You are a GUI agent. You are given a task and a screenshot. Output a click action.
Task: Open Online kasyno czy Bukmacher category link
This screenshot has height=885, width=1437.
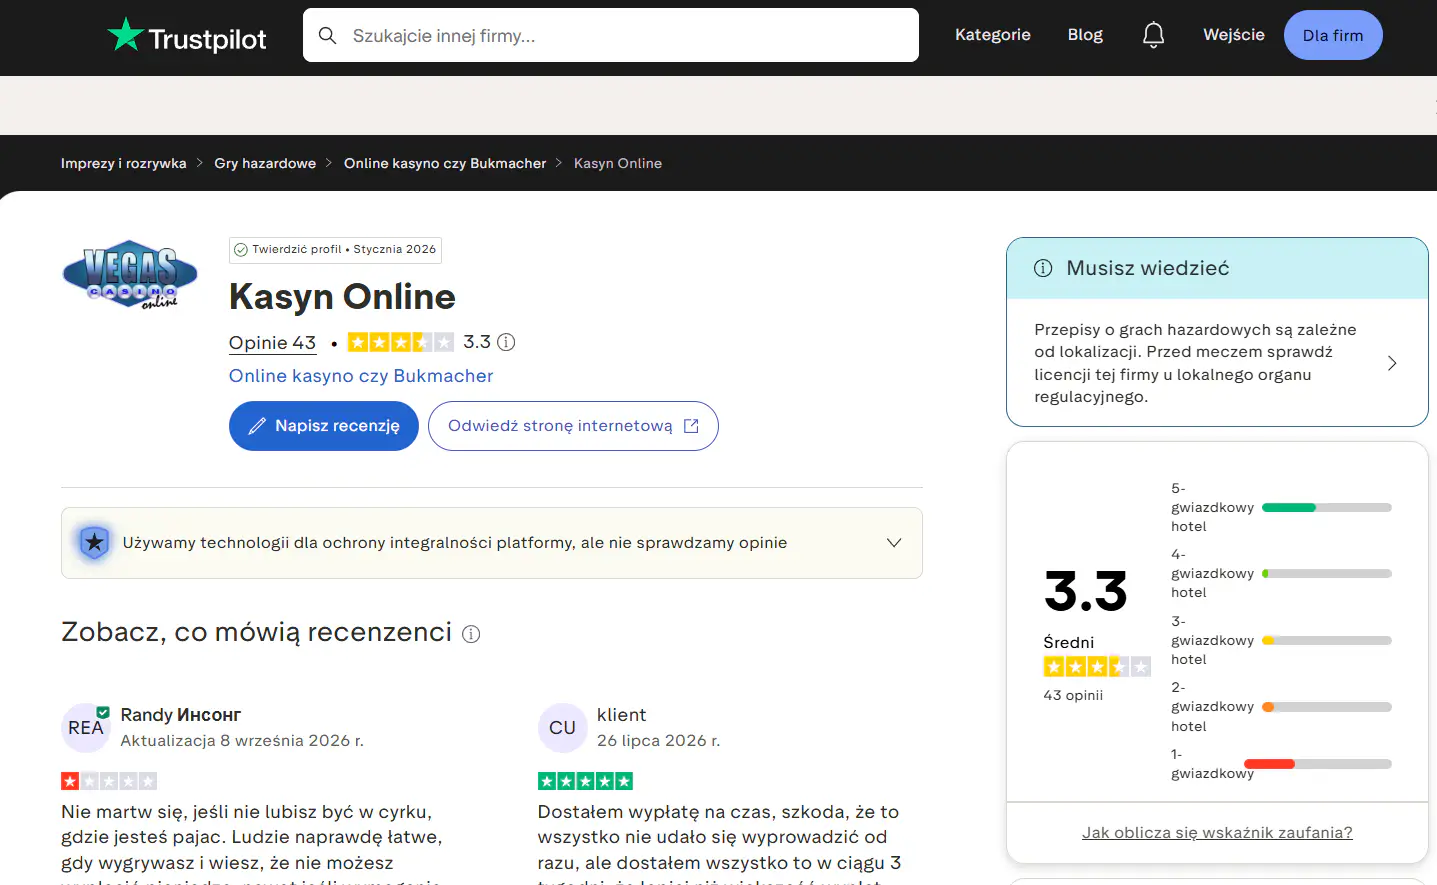(x=361, y=376)
